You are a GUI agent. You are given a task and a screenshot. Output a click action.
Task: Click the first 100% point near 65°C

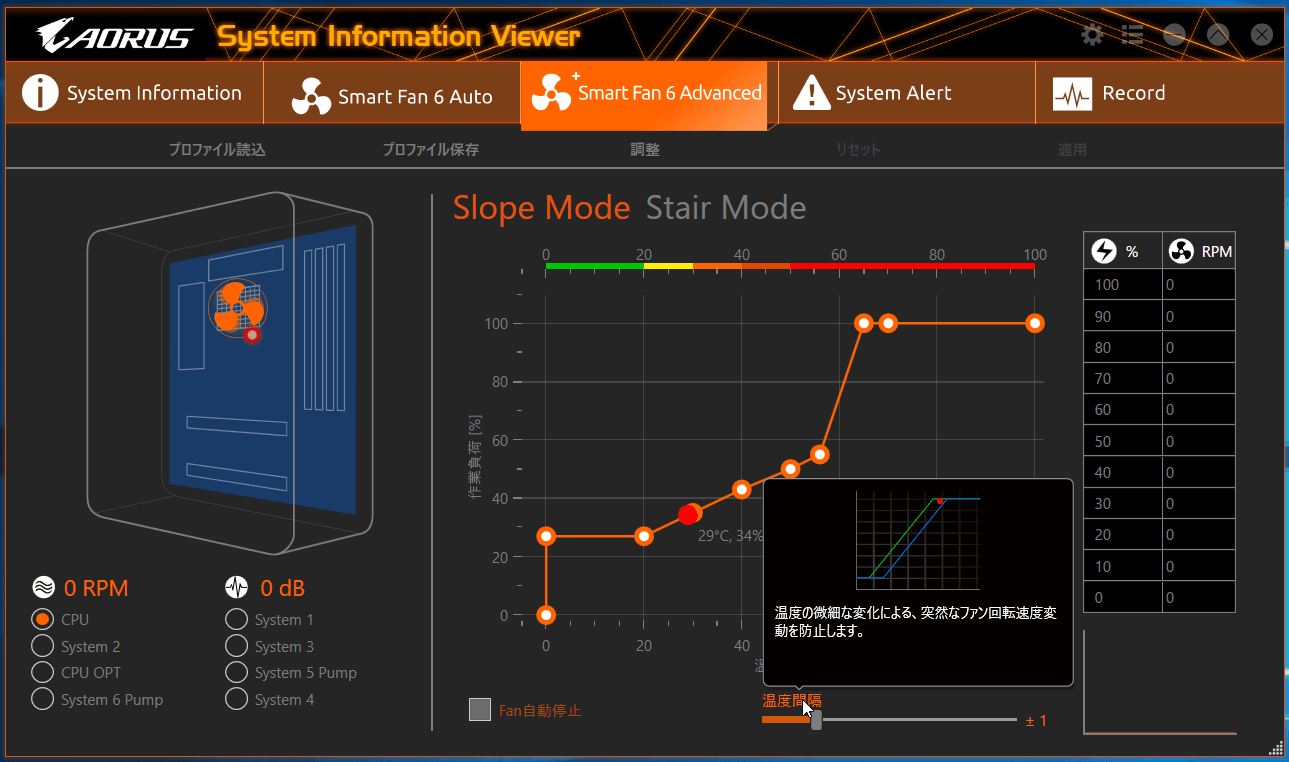pos(864,323)
